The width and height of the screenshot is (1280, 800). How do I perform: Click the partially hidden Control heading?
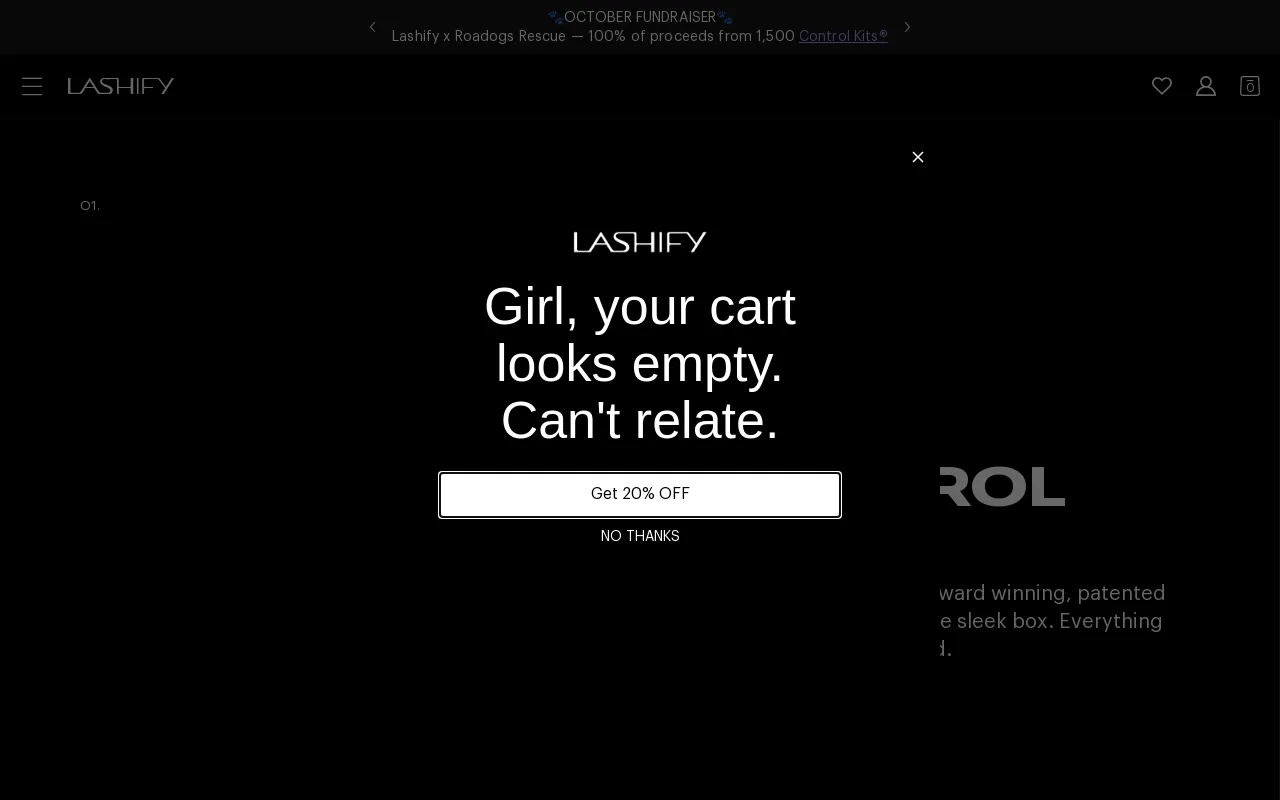point(1002,487)
